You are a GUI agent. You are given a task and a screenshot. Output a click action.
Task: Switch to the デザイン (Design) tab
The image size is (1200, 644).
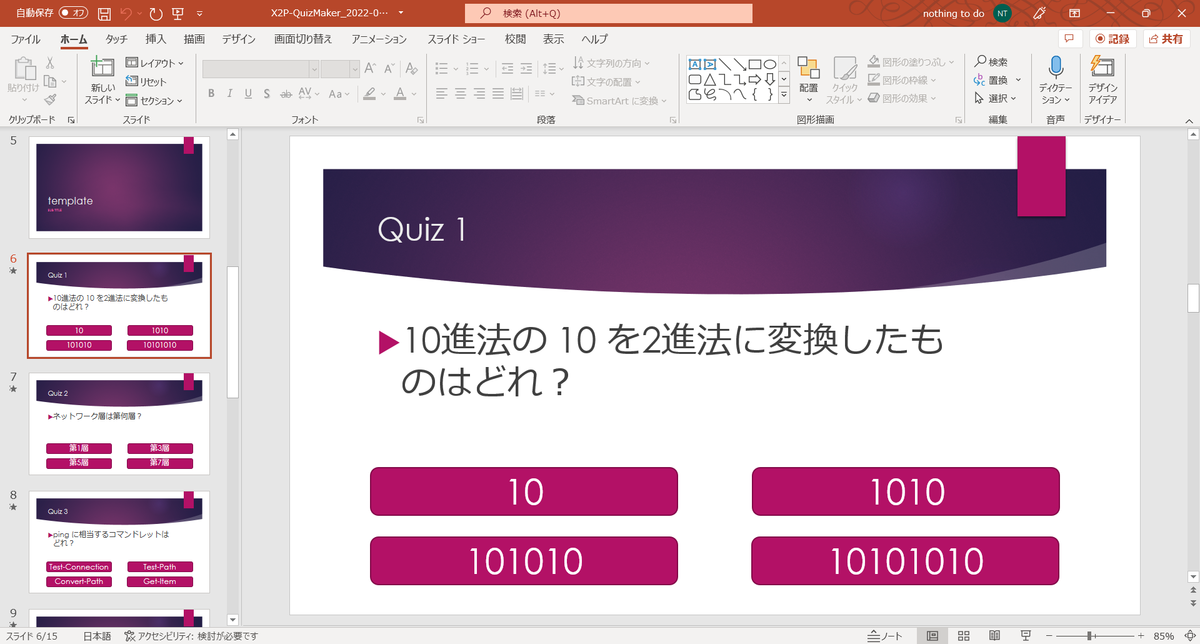[x=239, y=39]
